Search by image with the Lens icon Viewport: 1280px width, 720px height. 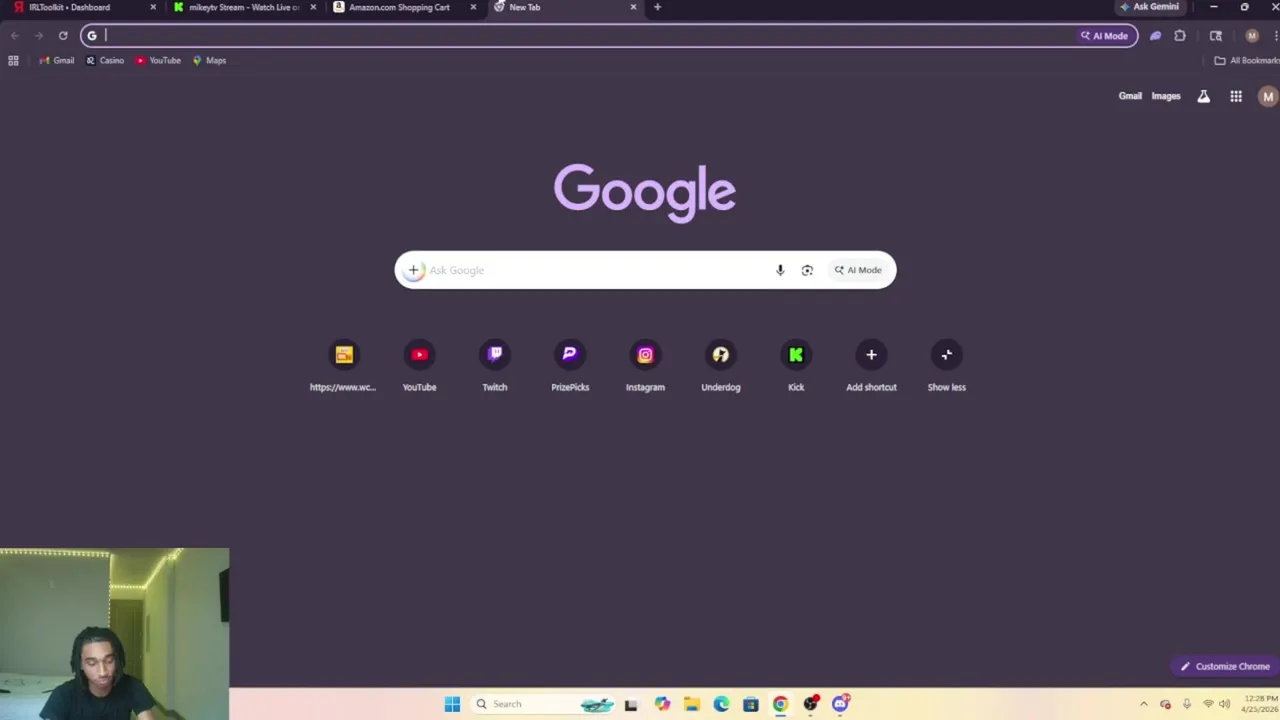[x=807, y=270]
